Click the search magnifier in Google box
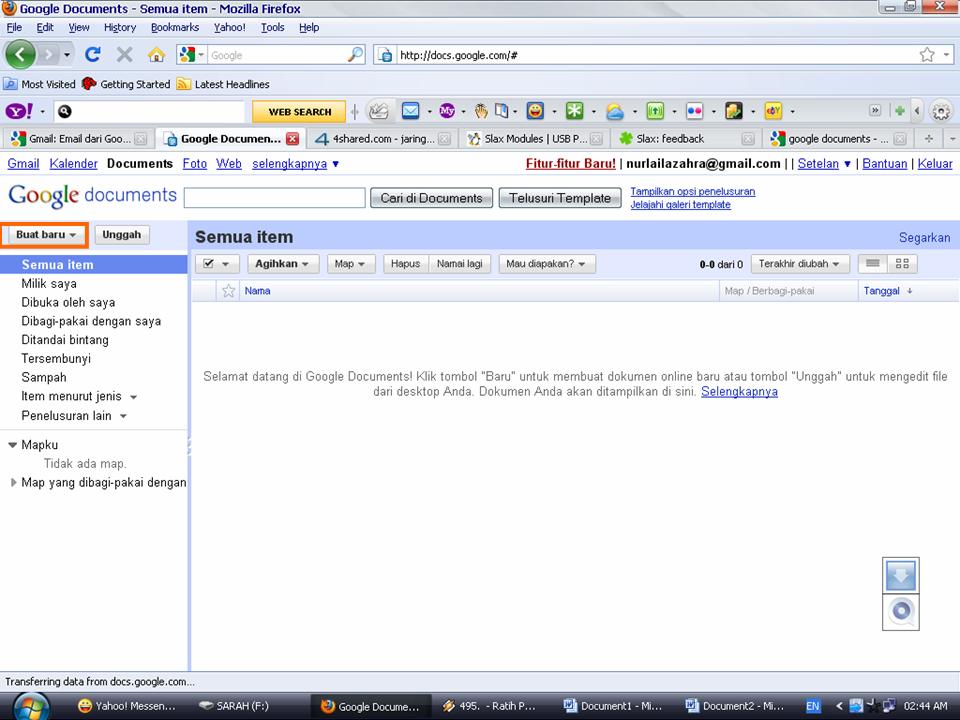The width and height of the screenshot is (960, 720). click(x=355, y=54)
